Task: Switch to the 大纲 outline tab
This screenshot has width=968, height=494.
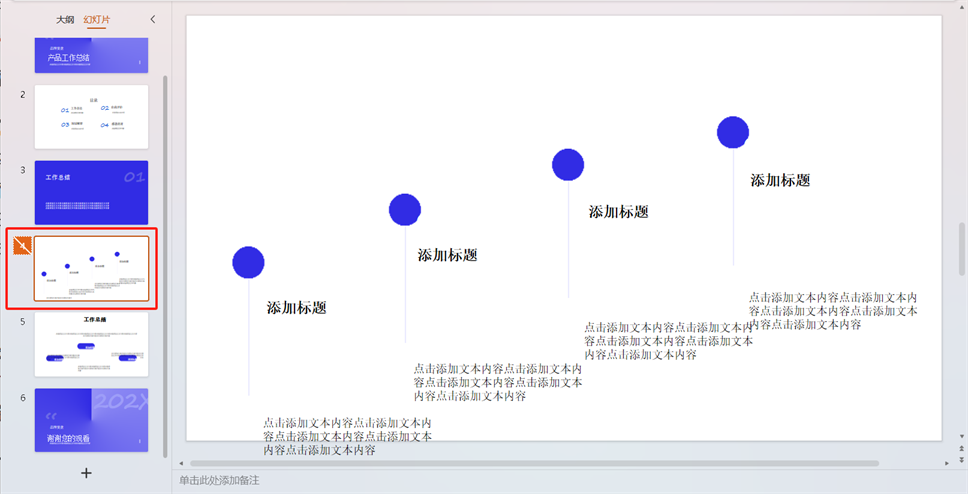Action: coord(65,19)
